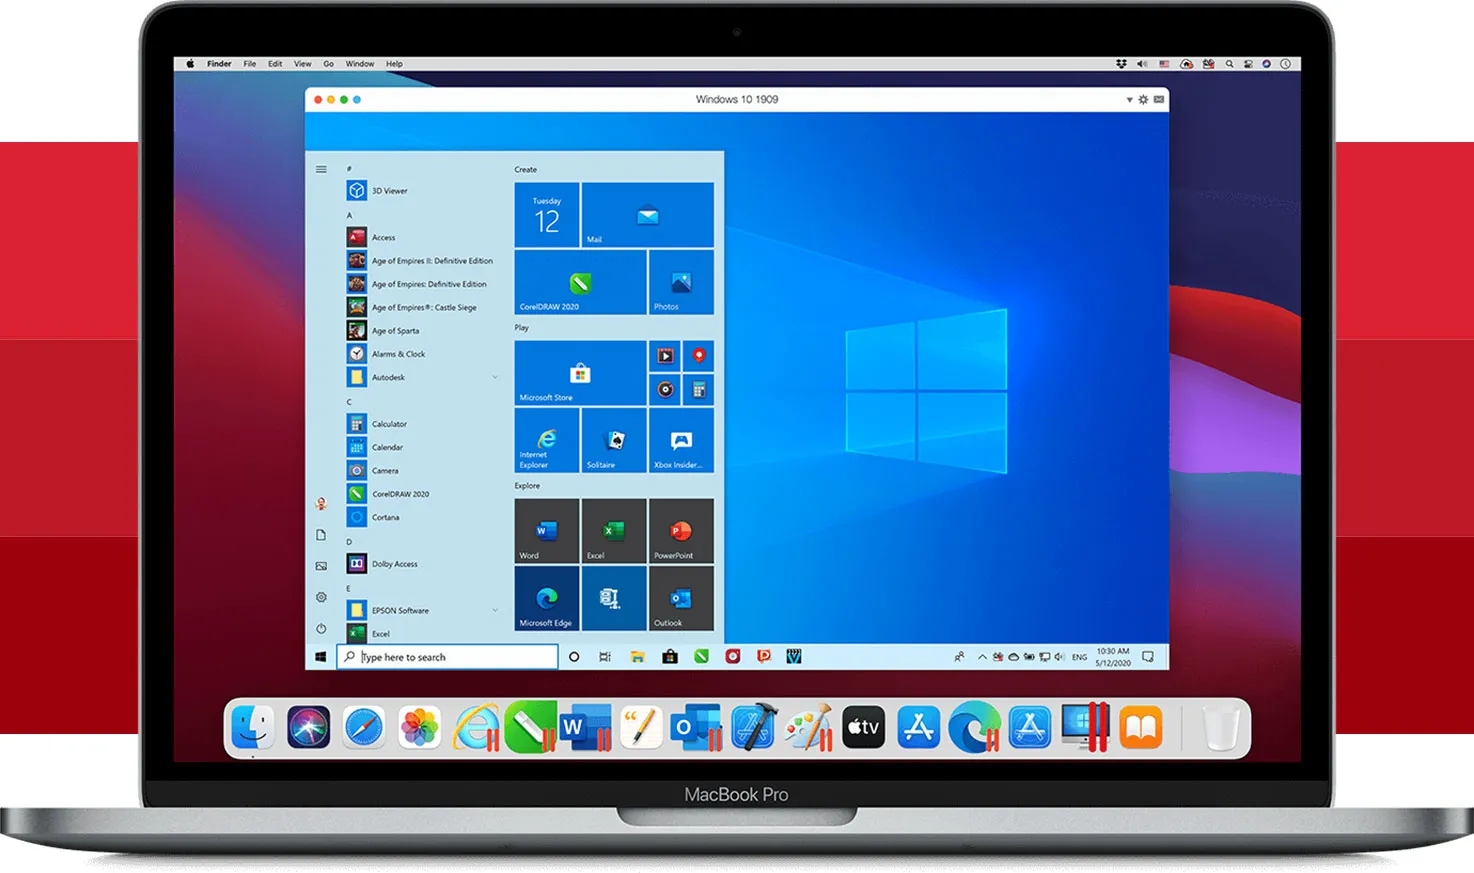Click the ENG language indicator
Image resolution: width=1474 pixels, height=873 pixels.
[x=1079, y=657]
